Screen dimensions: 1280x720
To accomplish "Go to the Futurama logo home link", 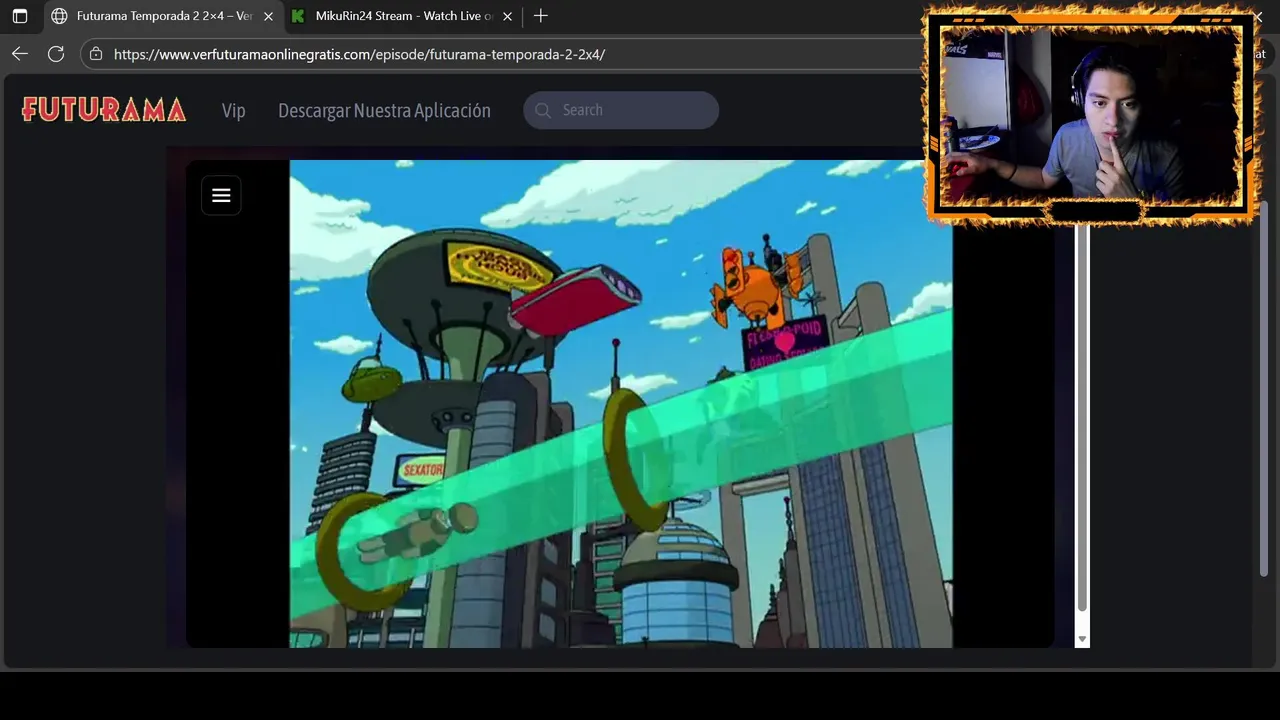I will (104, 110).
